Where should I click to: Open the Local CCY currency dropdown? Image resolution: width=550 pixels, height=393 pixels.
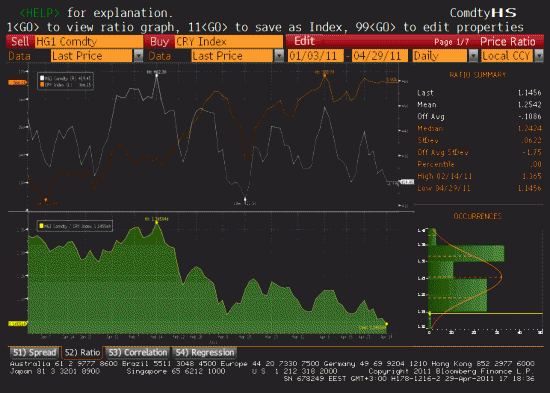pos(538,56)
